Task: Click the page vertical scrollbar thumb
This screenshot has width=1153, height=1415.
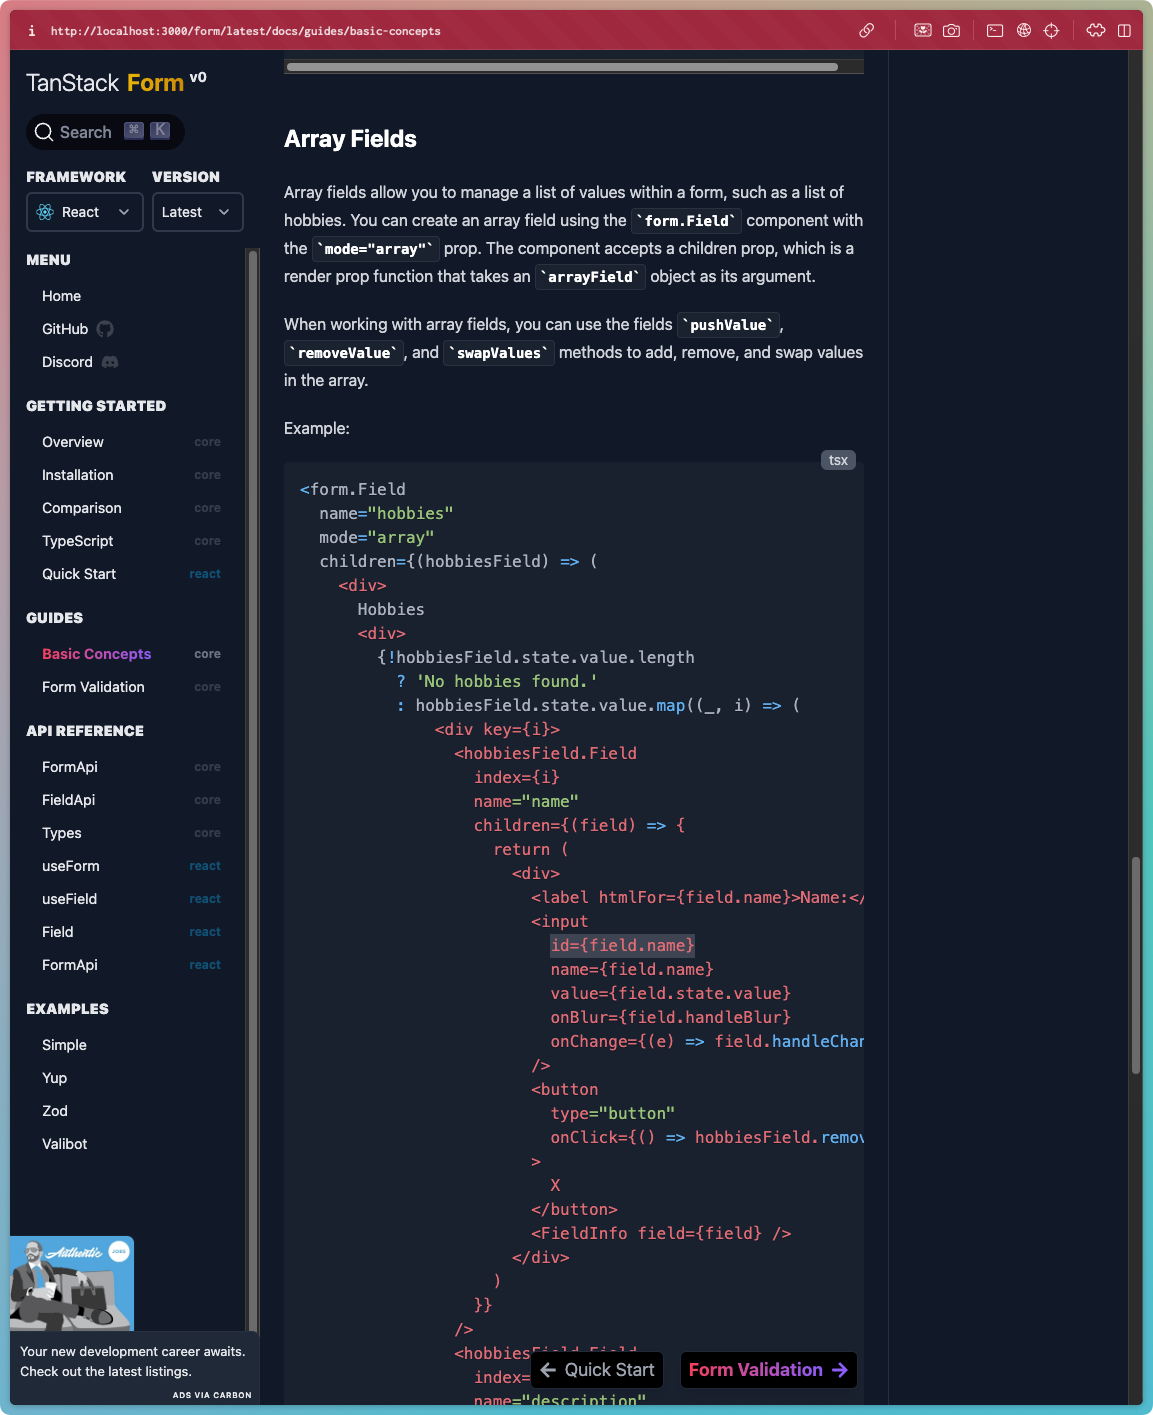Action: [x=1136, y=965]
